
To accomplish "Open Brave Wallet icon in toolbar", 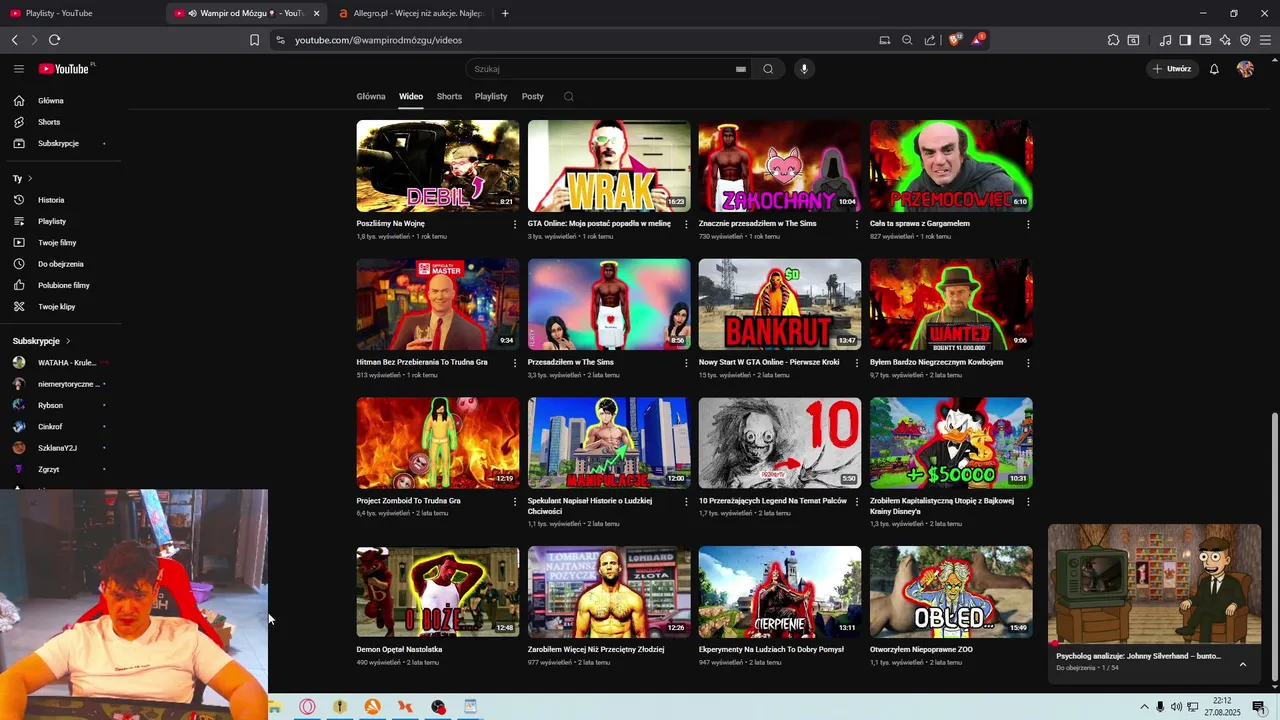I will tap(1205, 40).
